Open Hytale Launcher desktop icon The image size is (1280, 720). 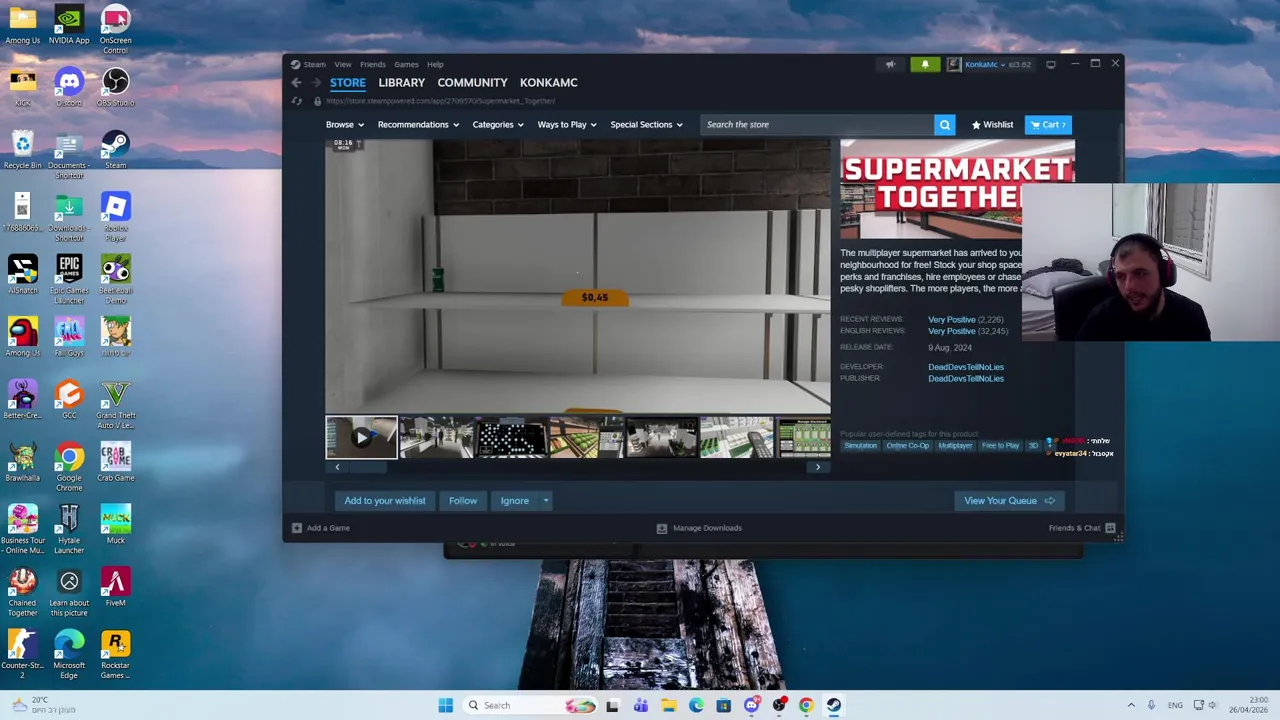click(69, 529)
